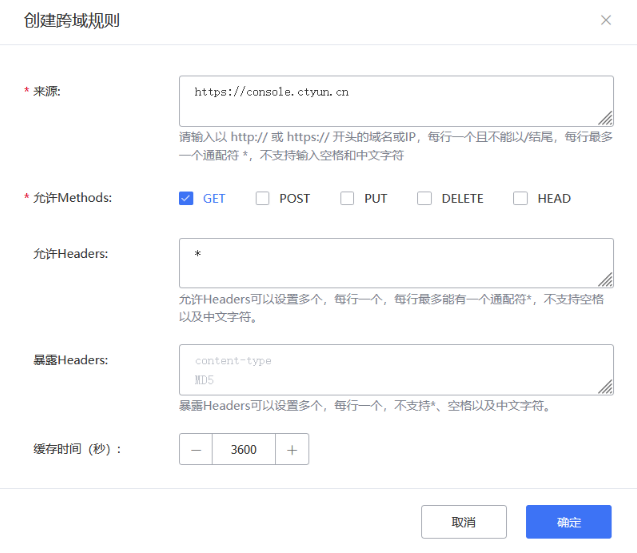Click the 允许Headers field label
637x553 pixels.
71,254
